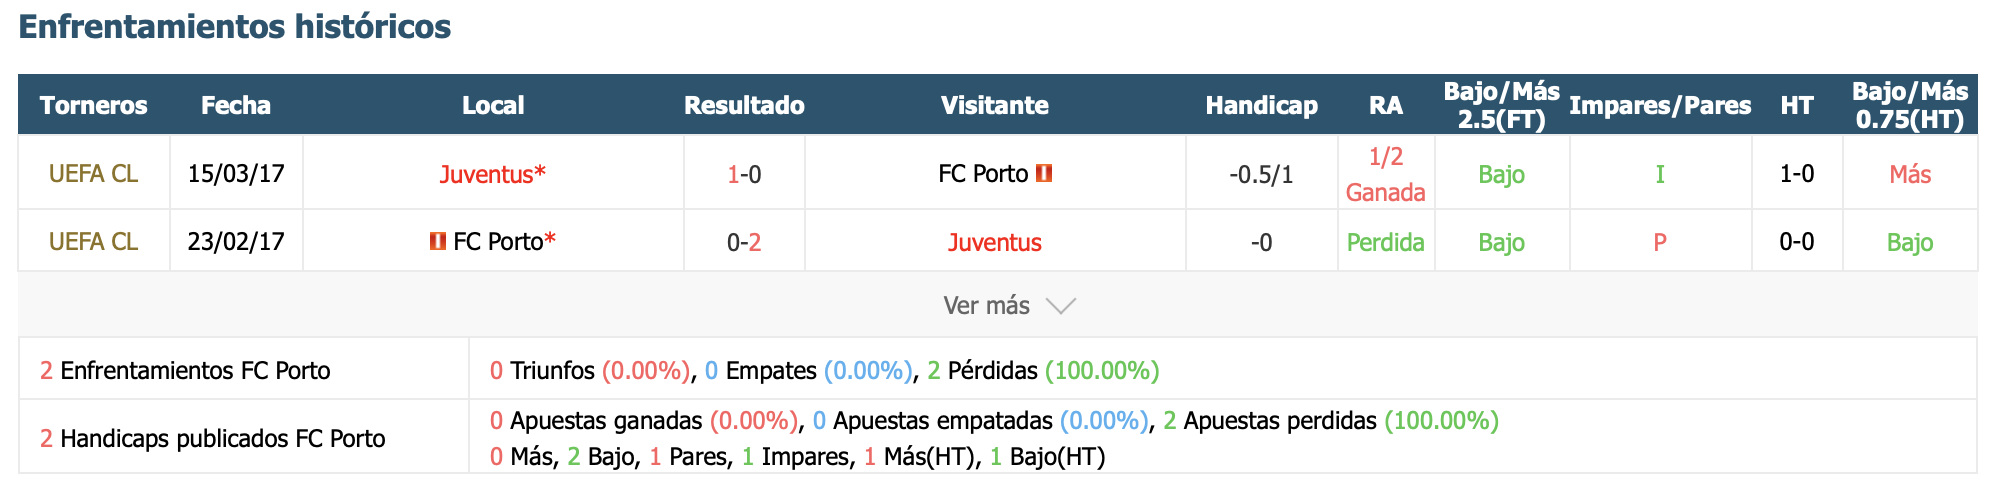
Task: Click the Torneros column header
Action: tap(94, 105)
